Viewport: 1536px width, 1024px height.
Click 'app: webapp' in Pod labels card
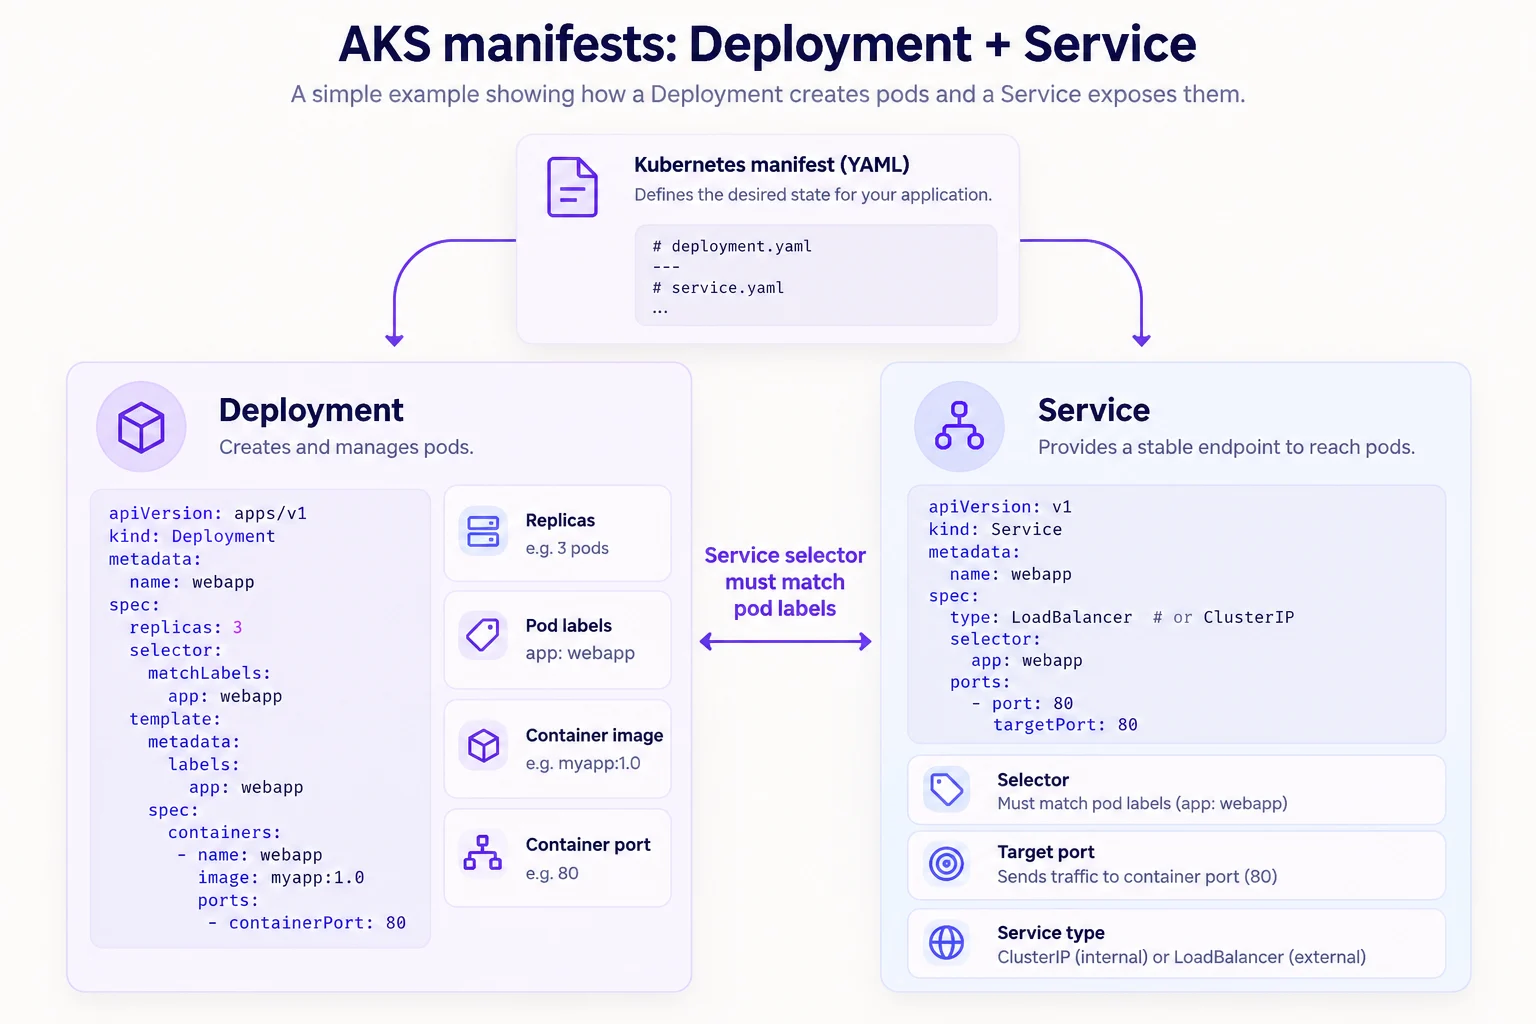pos(580,653)
